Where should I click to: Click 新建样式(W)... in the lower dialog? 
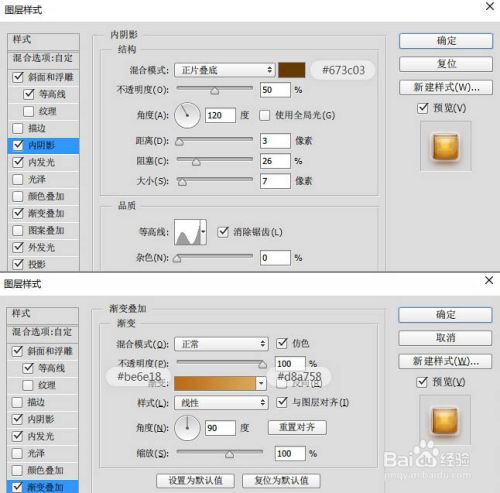[x=445, y=361]
